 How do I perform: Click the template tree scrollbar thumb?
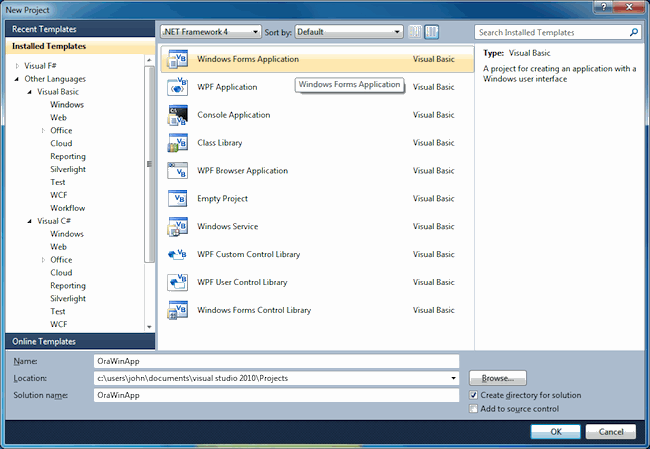tap(149, 164)
